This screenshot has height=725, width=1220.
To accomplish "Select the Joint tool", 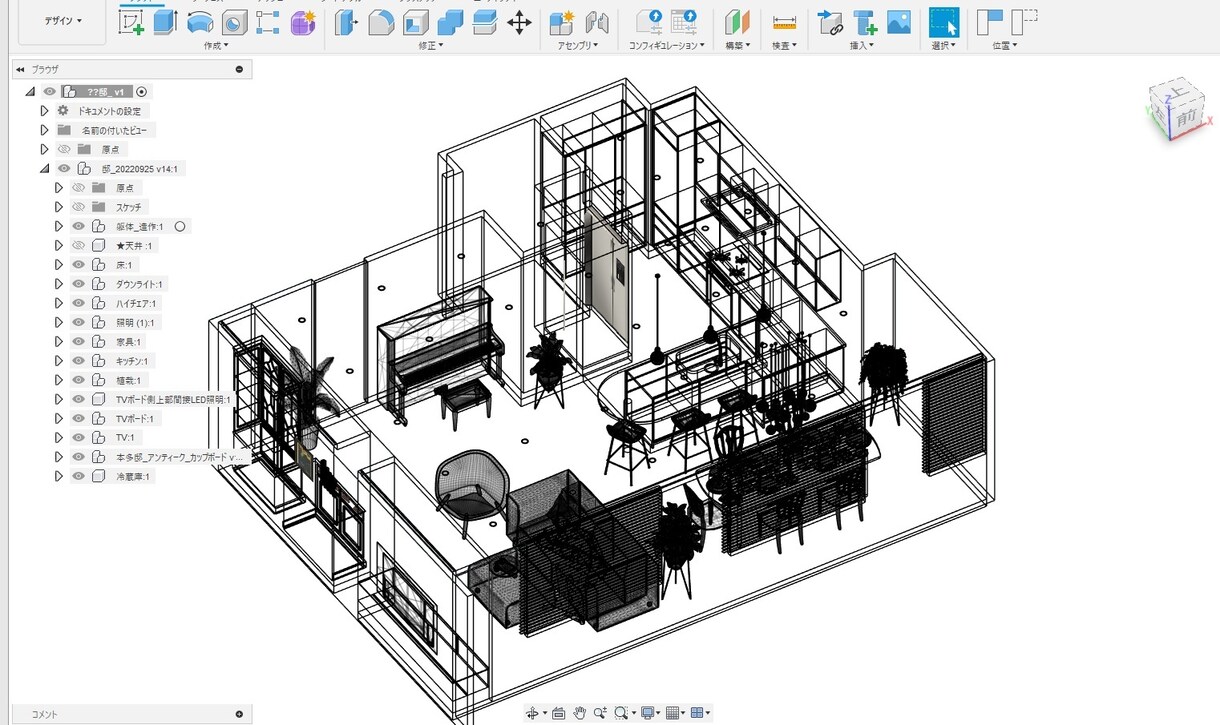I will (x=597, y=22).
